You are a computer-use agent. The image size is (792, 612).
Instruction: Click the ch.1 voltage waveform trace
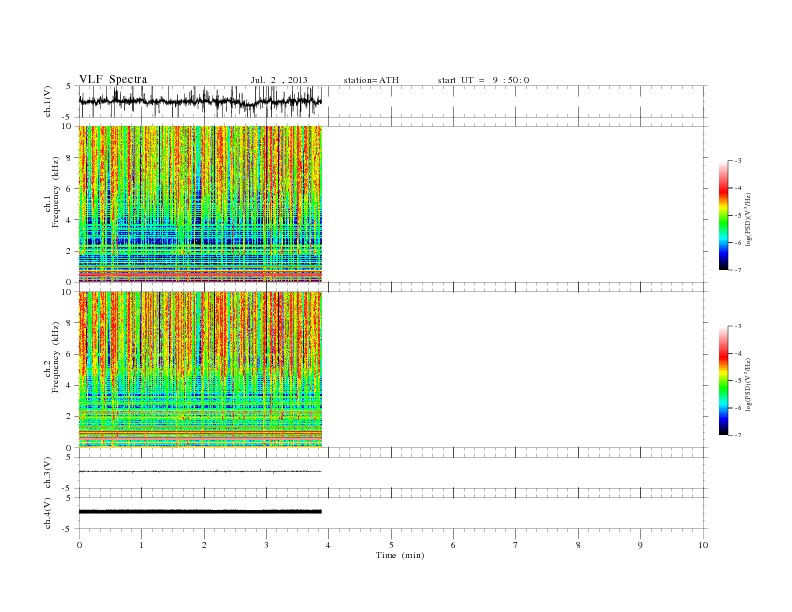(200, 101)
